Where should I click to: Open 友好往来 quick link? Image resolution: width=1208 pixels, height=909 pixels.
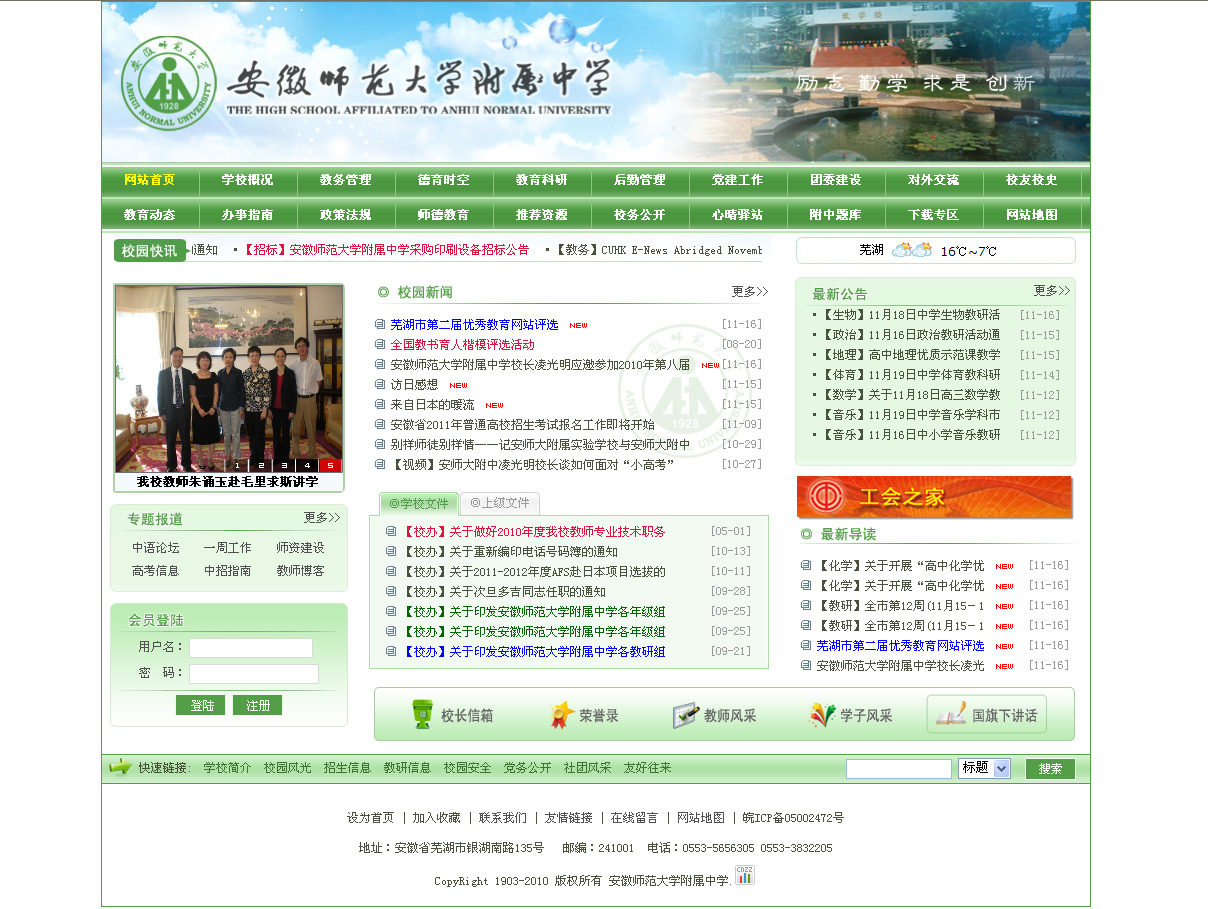coord(647,768)
